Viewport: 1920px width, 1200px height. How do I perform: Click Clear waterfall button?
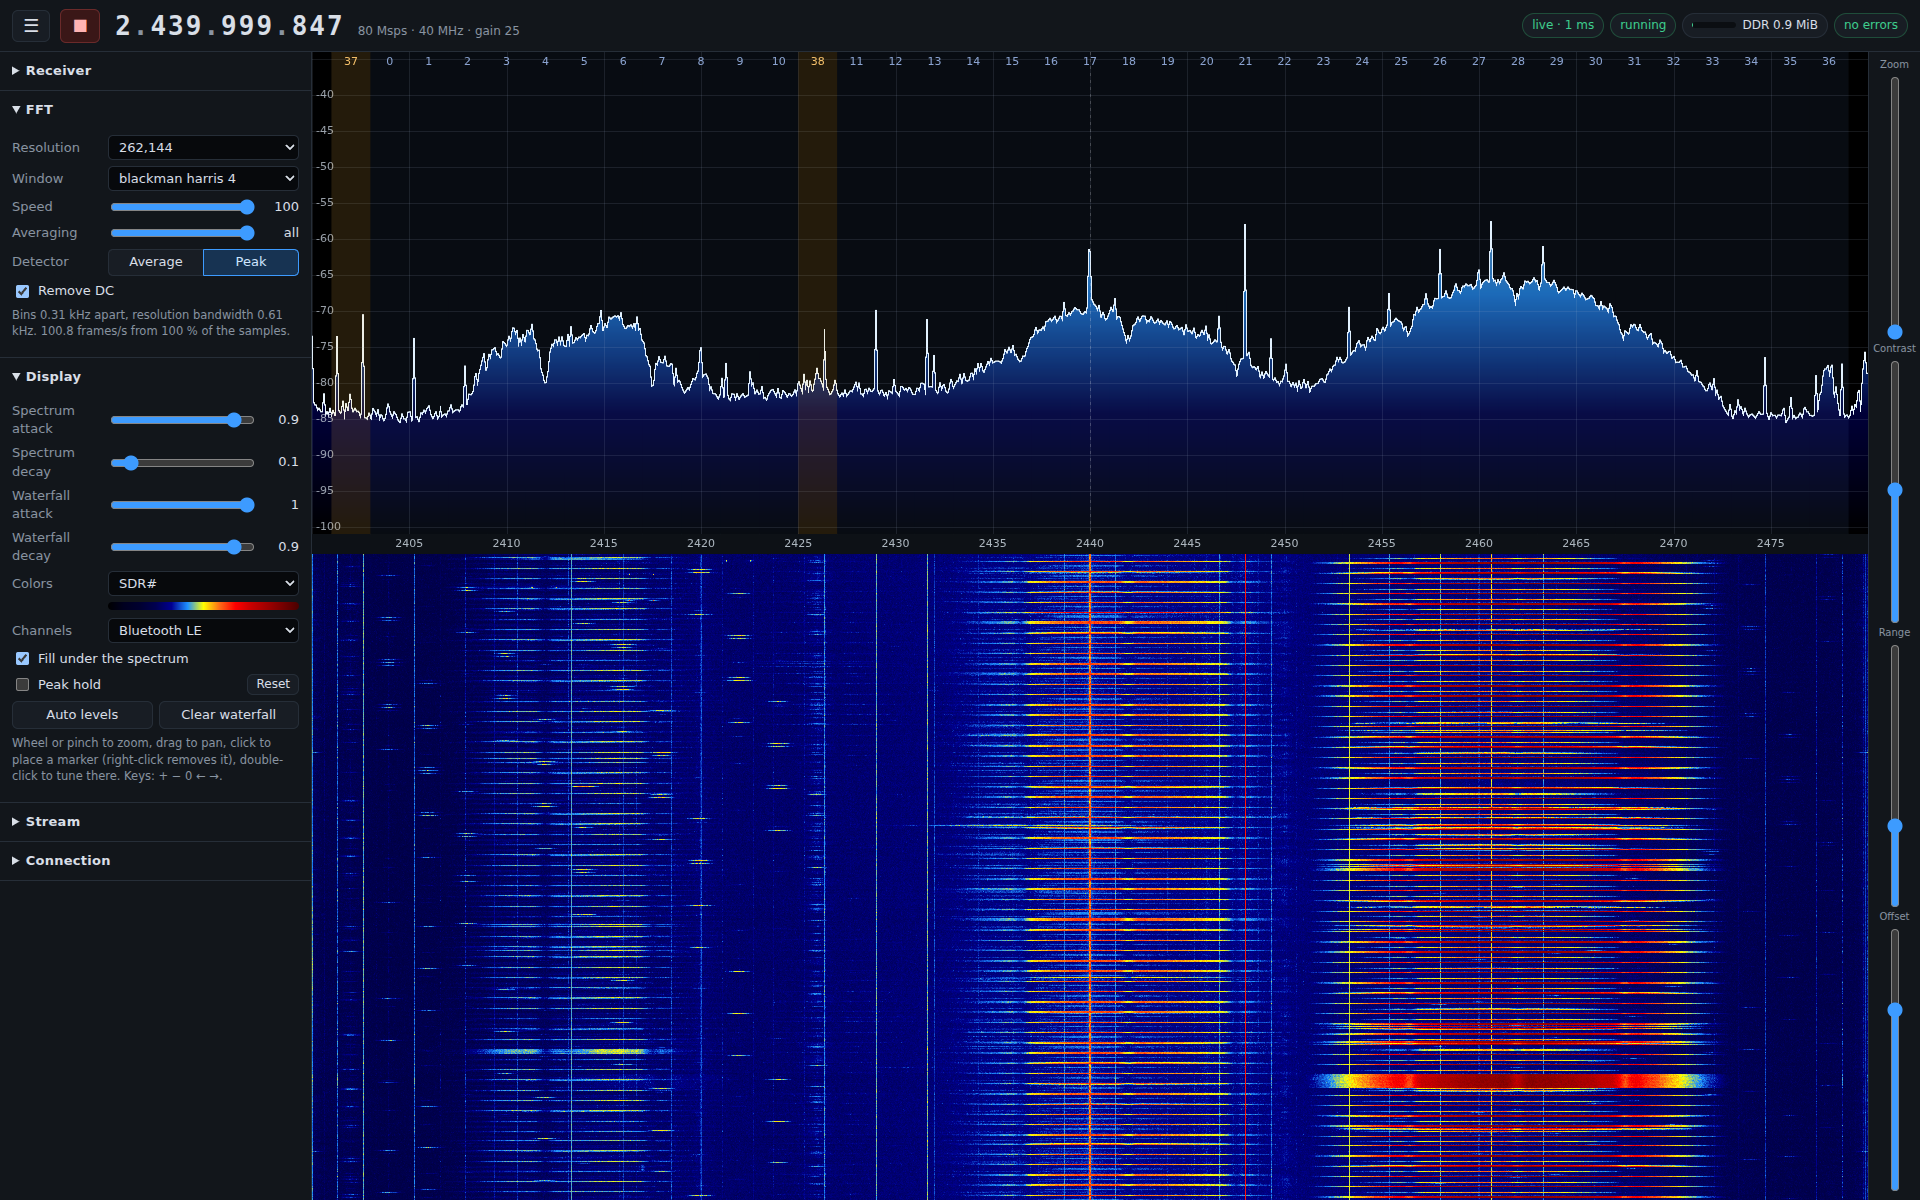[x=229, y=715]
